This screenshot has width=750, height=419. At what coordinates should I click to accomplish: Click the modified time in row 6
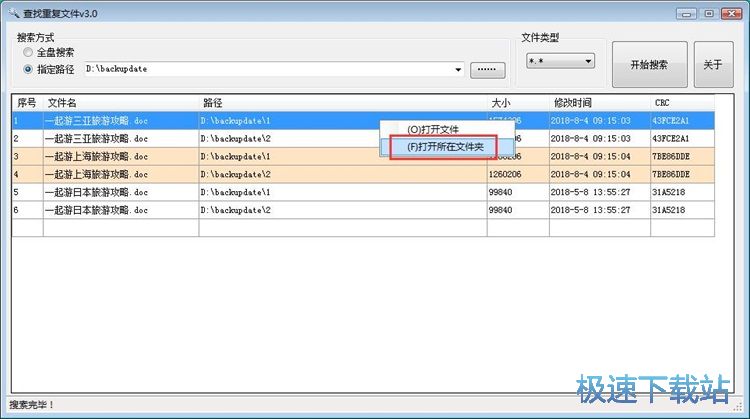click(x=590, y=210)
